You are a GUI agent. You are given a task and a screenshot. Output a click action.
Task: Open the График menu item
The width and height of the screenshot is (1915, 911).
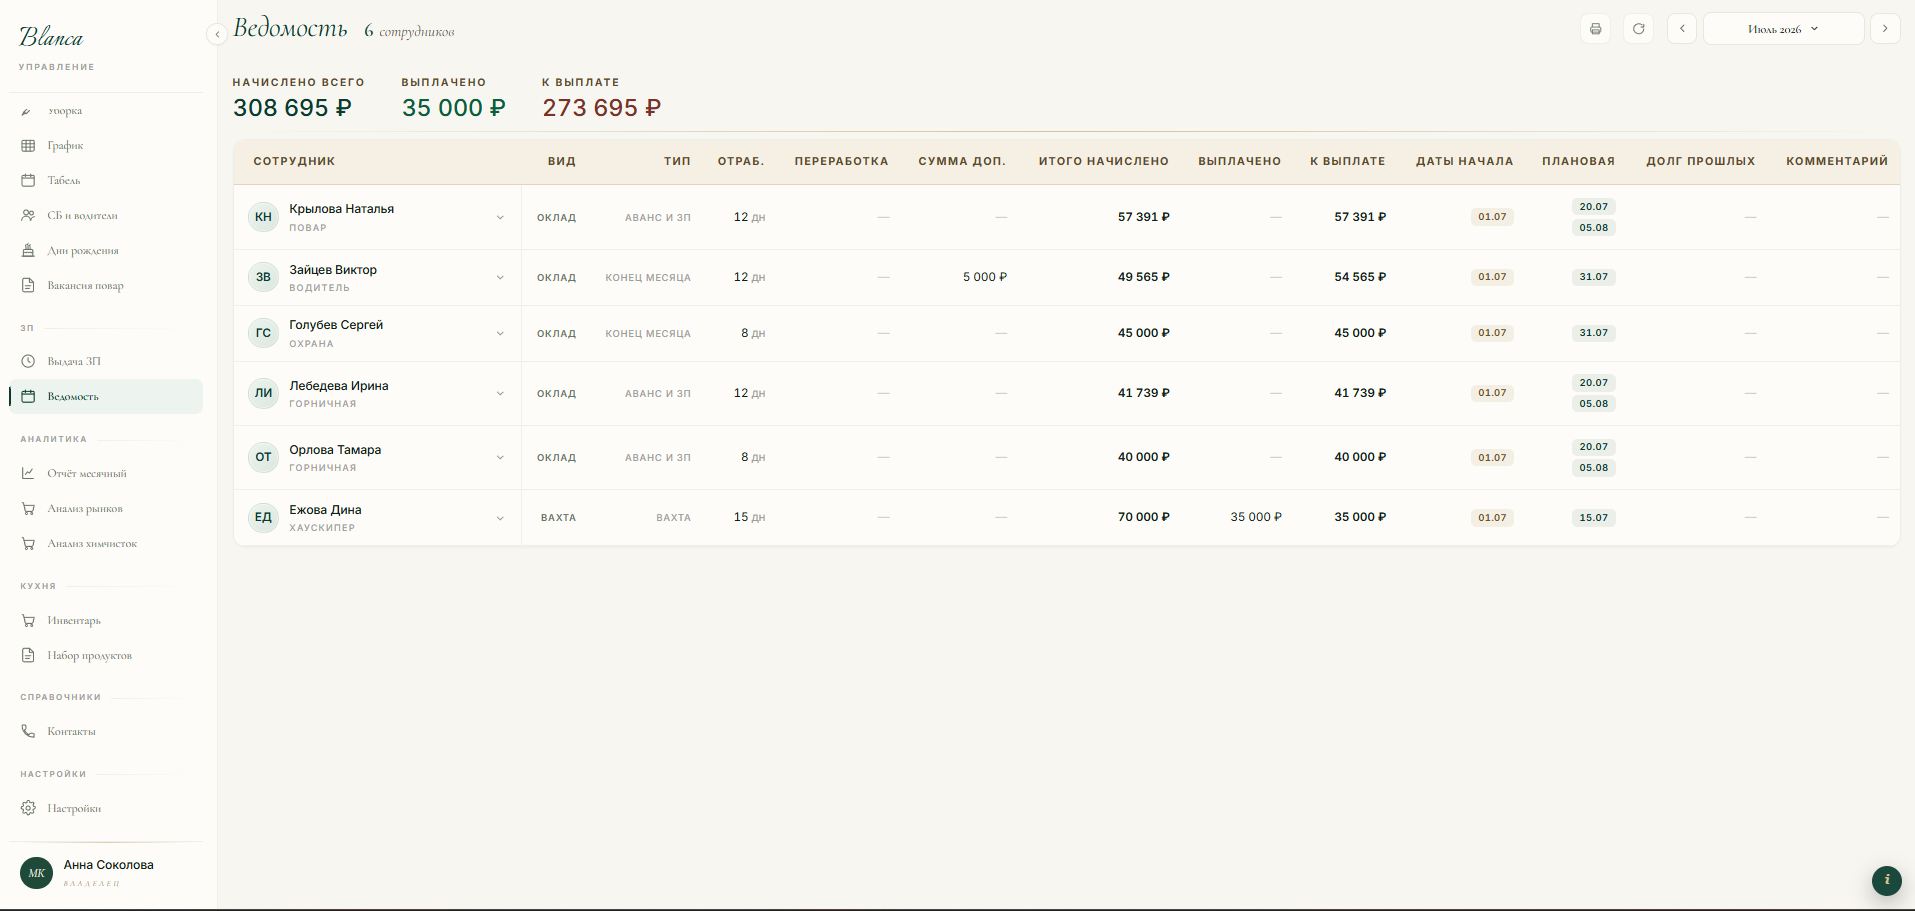(106, 146)
